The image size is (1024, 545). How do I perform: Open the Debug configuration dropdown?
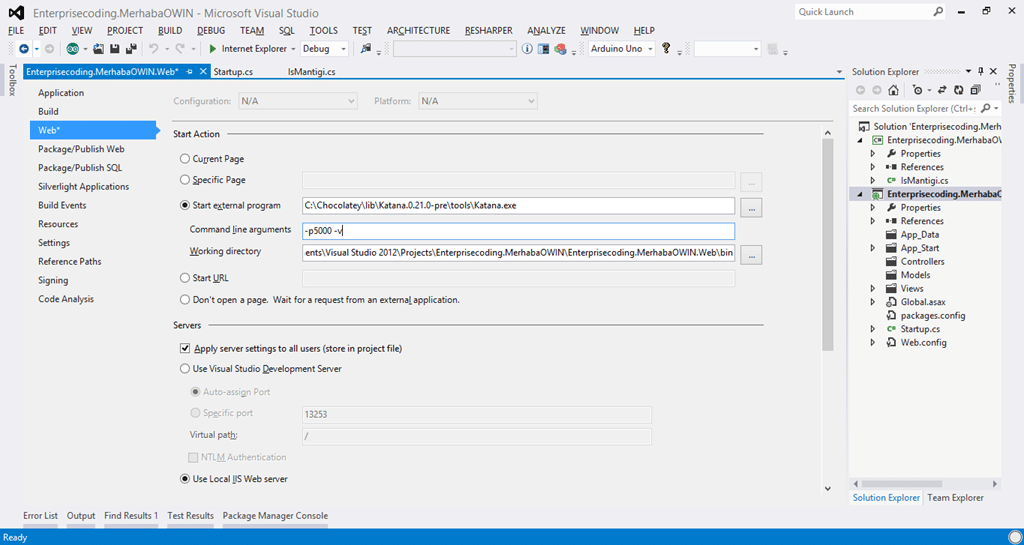click(x=324, y=49)
